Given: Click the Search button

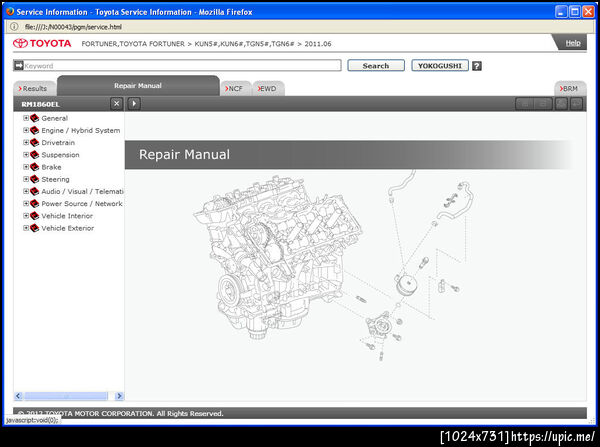Looking at the screenshot, I should (376, 65).
